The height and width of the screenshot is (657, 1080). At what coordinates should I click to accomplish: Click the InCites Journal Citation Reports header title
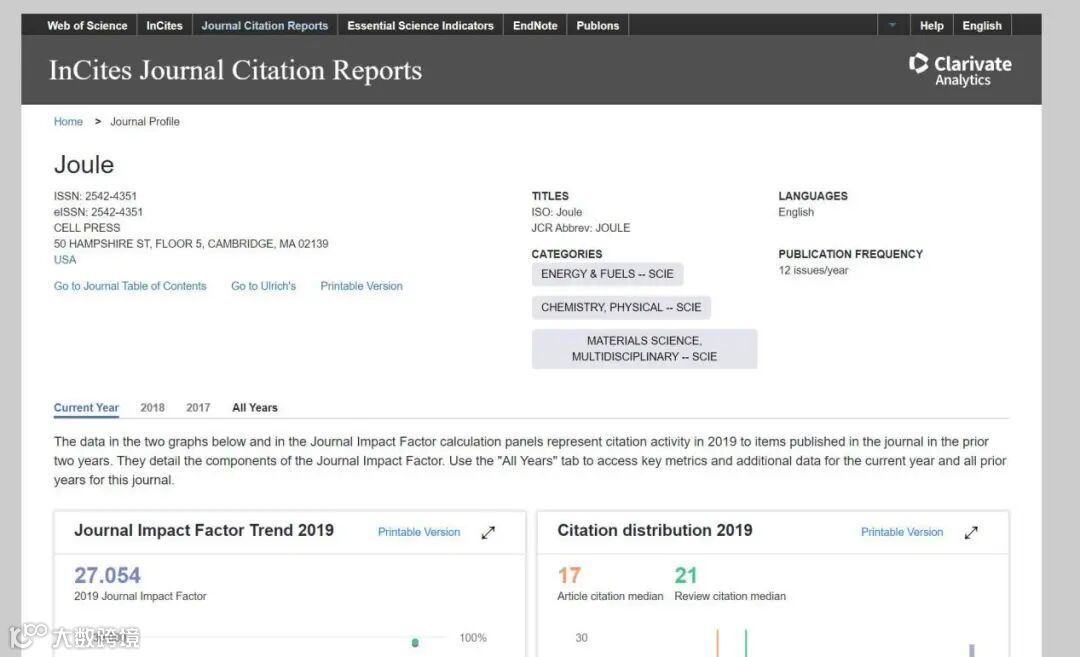(235, 70)
